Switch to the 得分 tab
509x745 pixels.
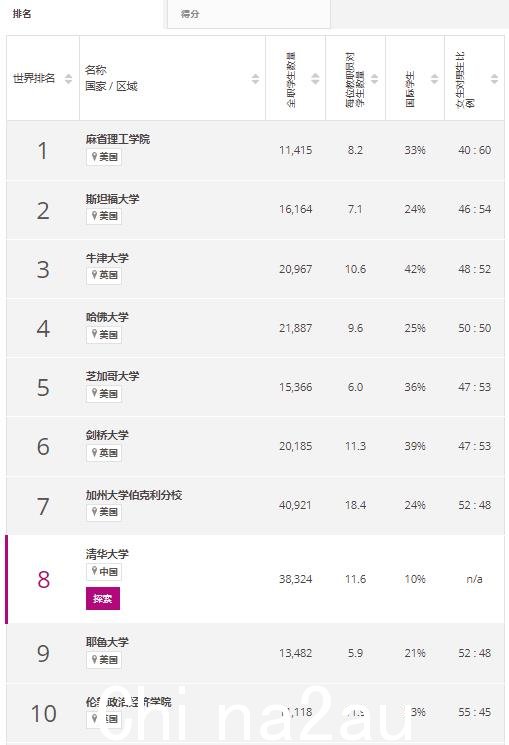(249, 14)
